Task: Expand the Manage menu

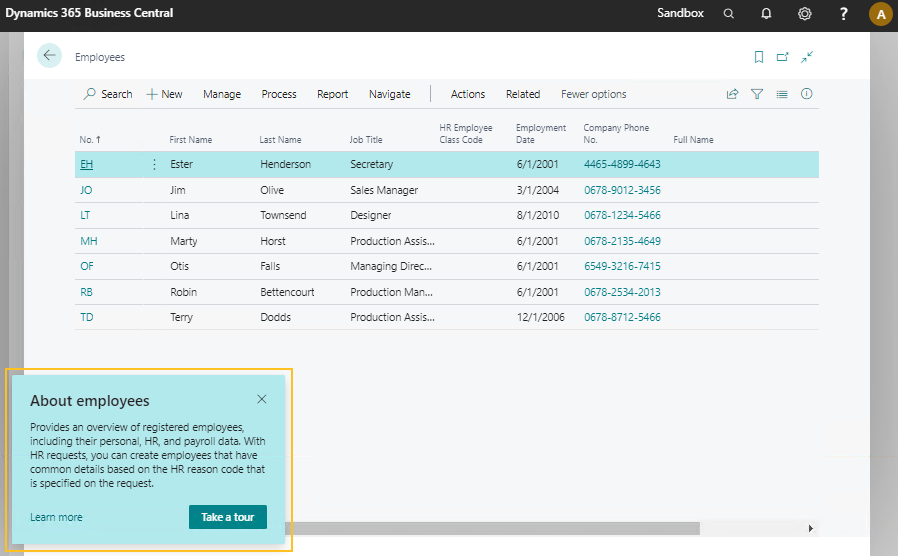Action: point(222,94)
